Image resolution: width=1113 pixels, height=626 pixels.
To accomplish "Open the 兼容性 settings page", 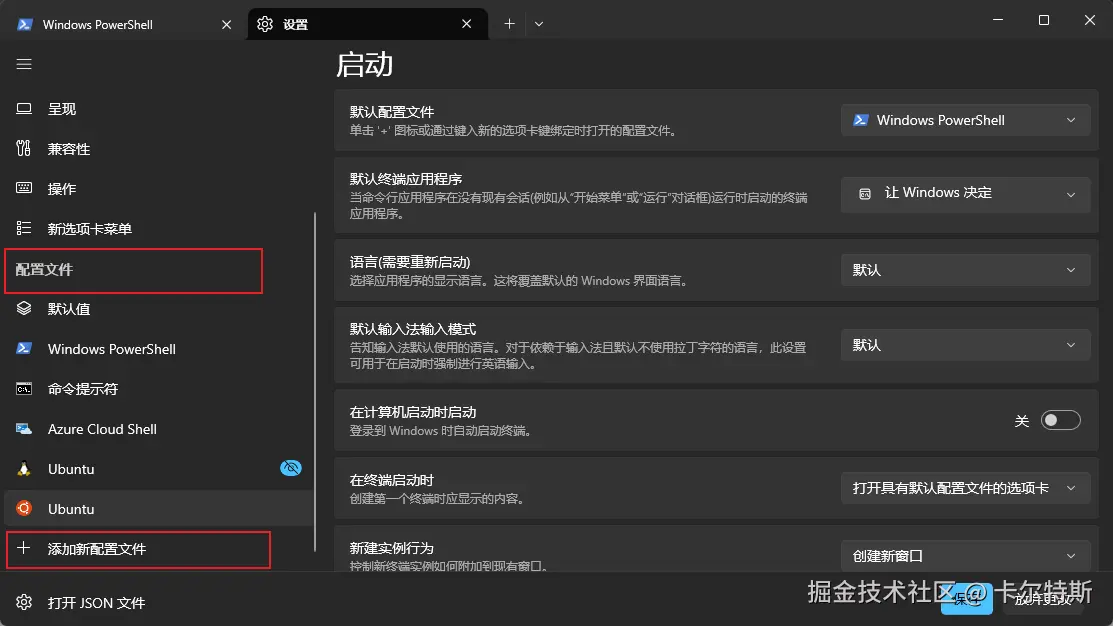I will coord(72,148).
